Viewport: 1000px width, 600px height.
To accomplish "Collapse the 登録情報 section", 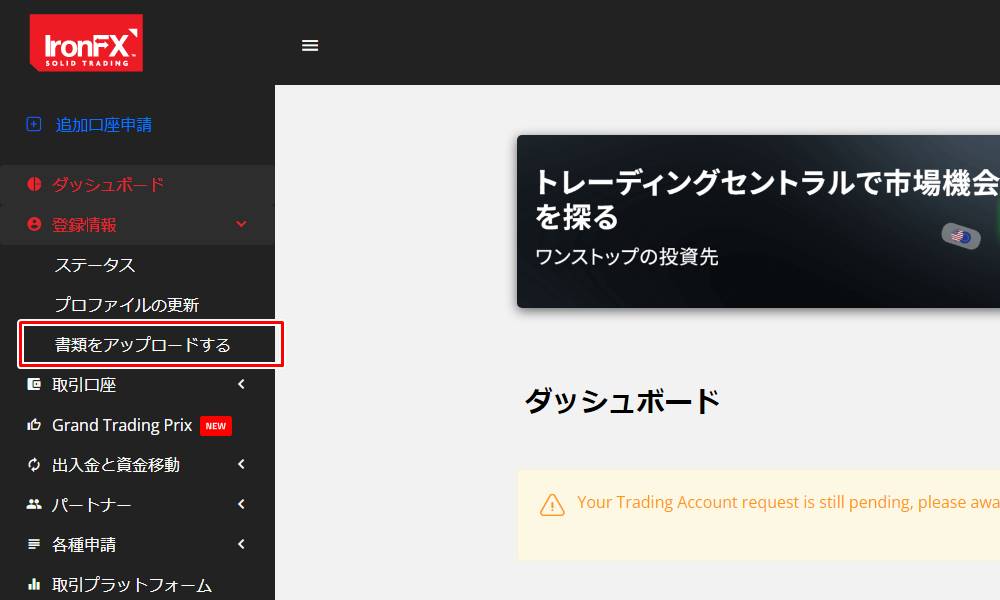I will click(x=240, y=224).
